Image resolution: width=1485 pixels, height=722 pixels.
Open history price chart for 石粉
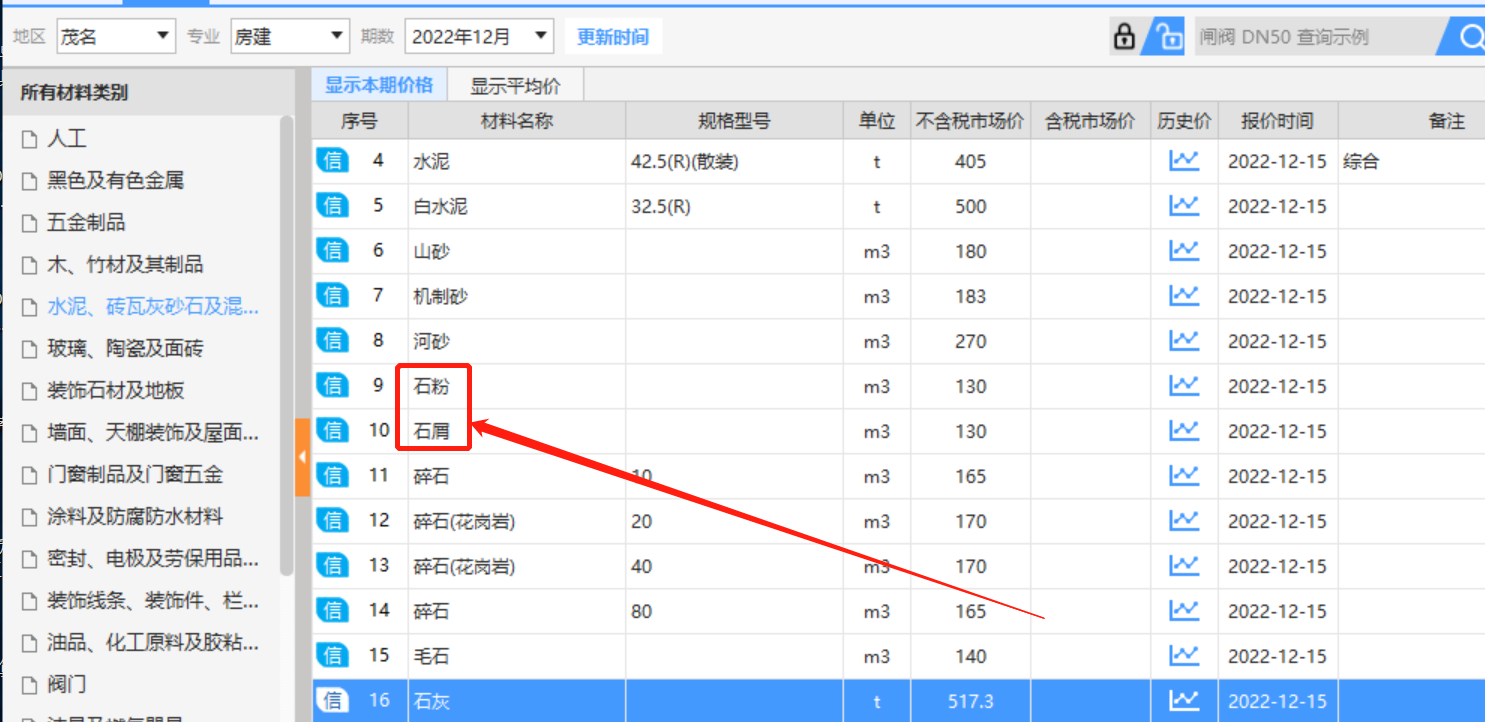(x=1184, y=385)
